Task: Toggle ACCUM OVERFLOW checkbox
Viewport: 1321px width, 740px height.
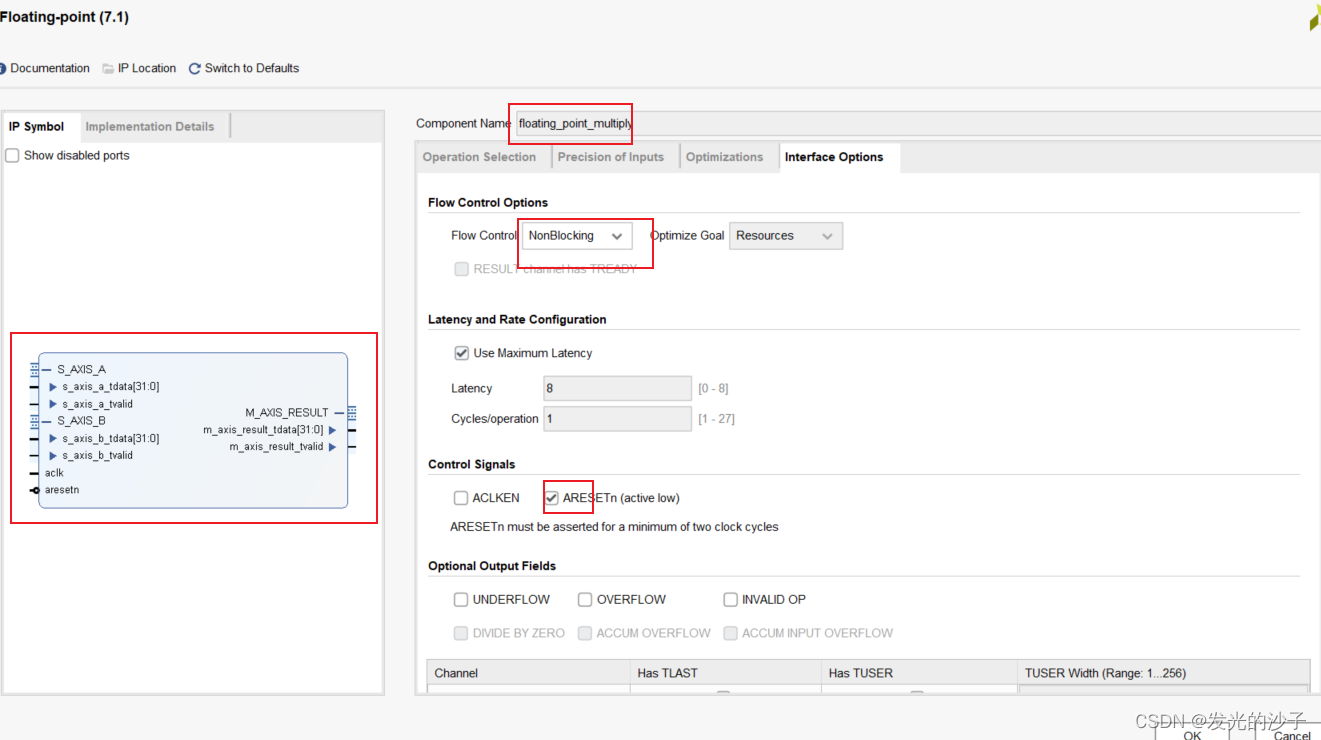Action: [x=585, y=633]
